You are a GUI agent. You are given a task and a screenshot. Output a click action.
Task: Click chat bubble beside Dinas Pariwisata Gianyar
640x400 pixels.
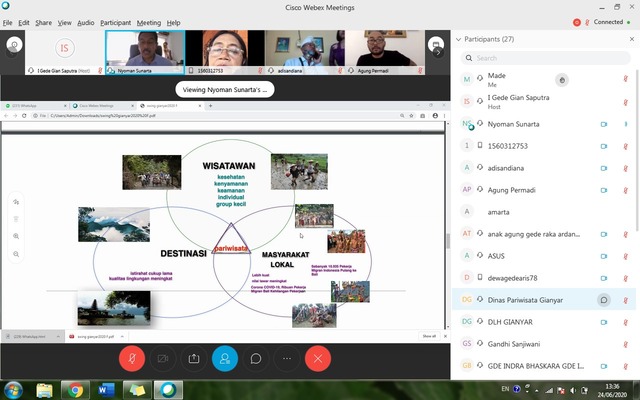pos(604,299)
